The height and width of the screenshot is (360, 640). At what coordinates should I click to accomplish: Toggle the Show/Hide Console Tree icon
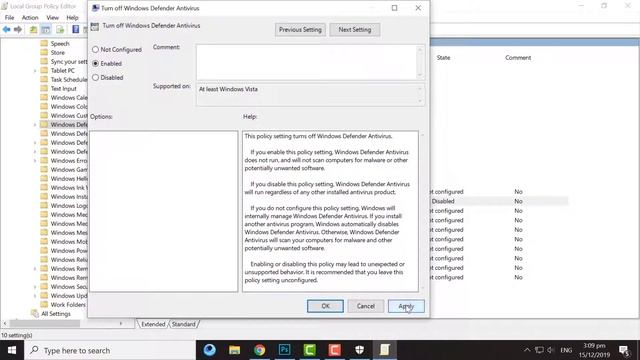coord(46,29)
